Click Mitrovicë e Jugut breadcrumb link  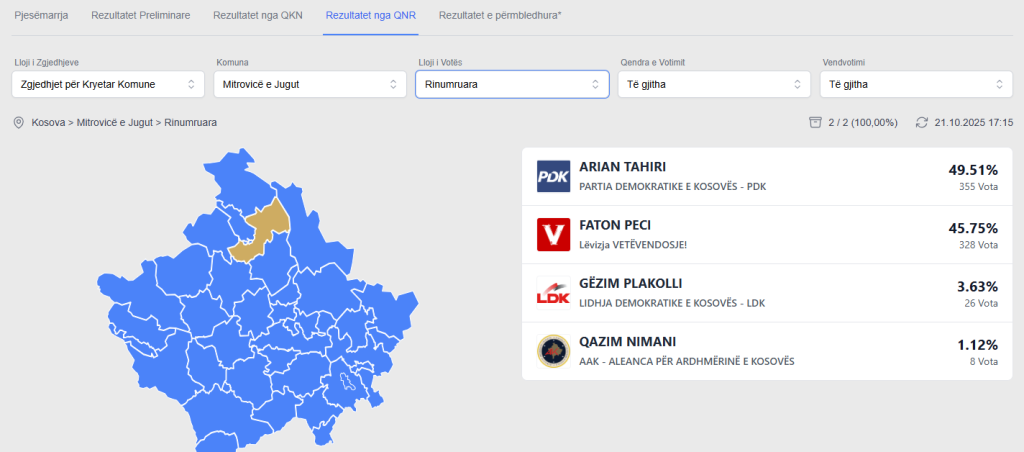(114, 122)
